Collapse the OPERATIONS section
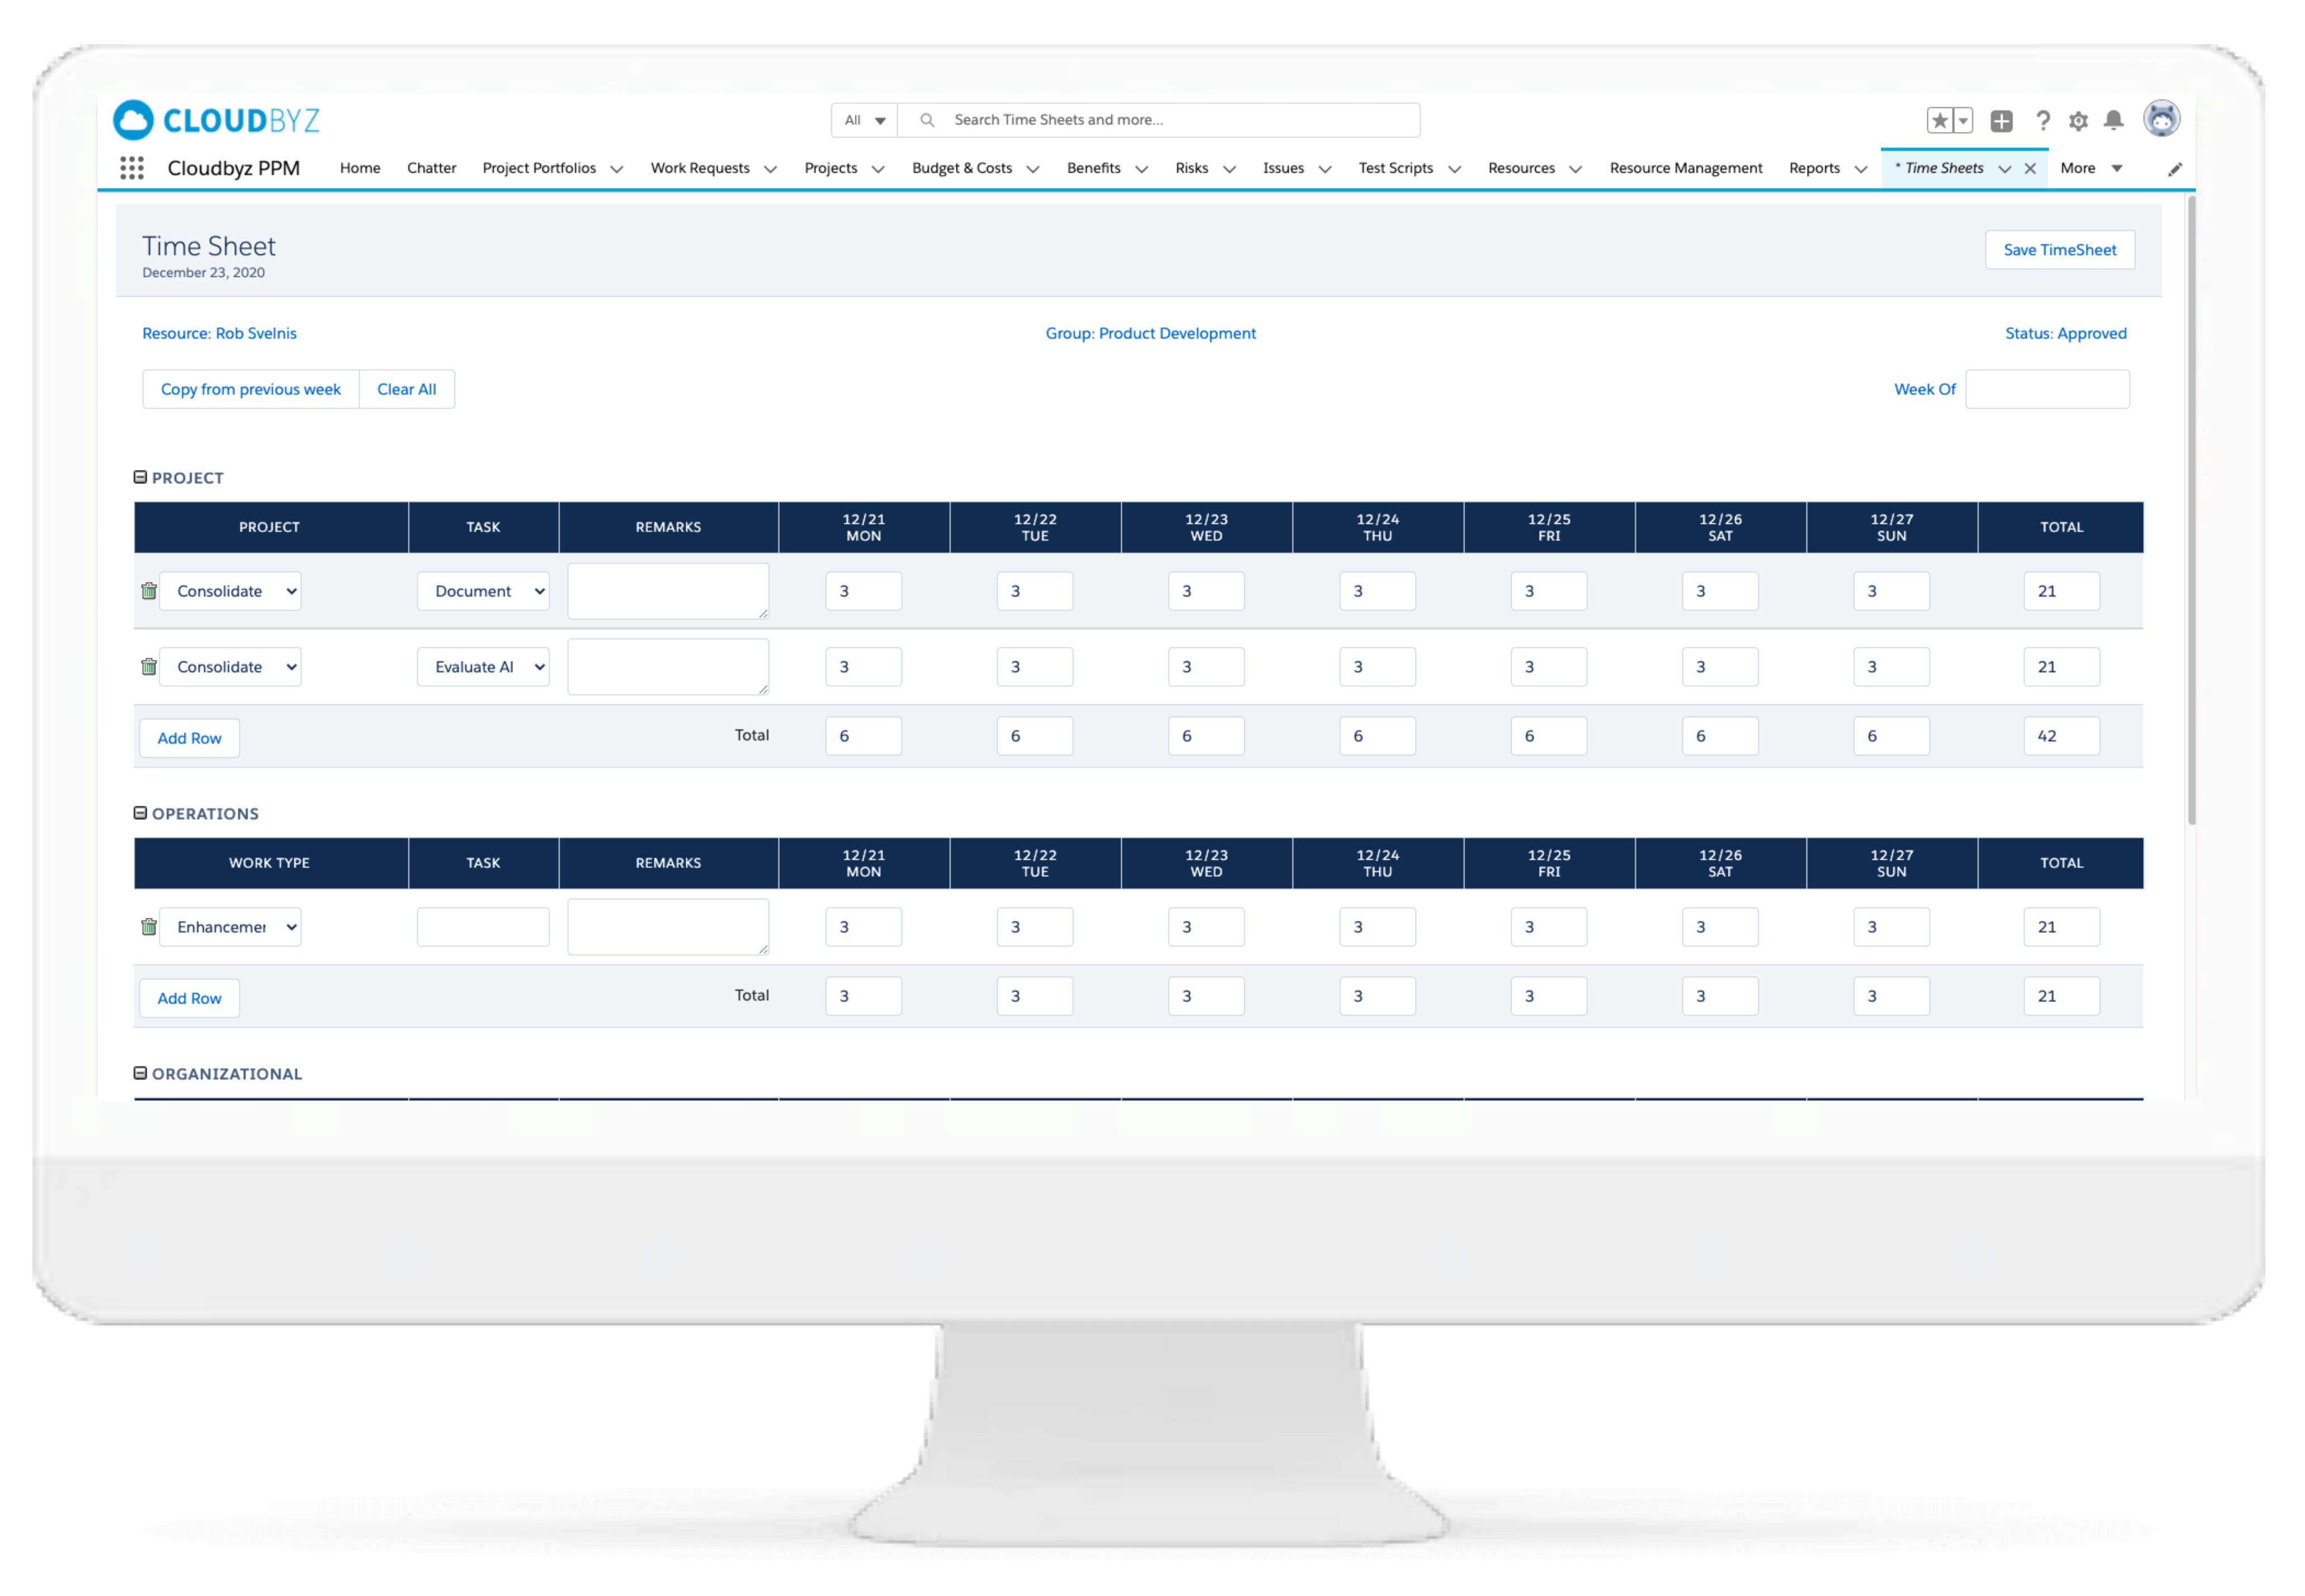 pyautogui.click(x=141, y=813)
